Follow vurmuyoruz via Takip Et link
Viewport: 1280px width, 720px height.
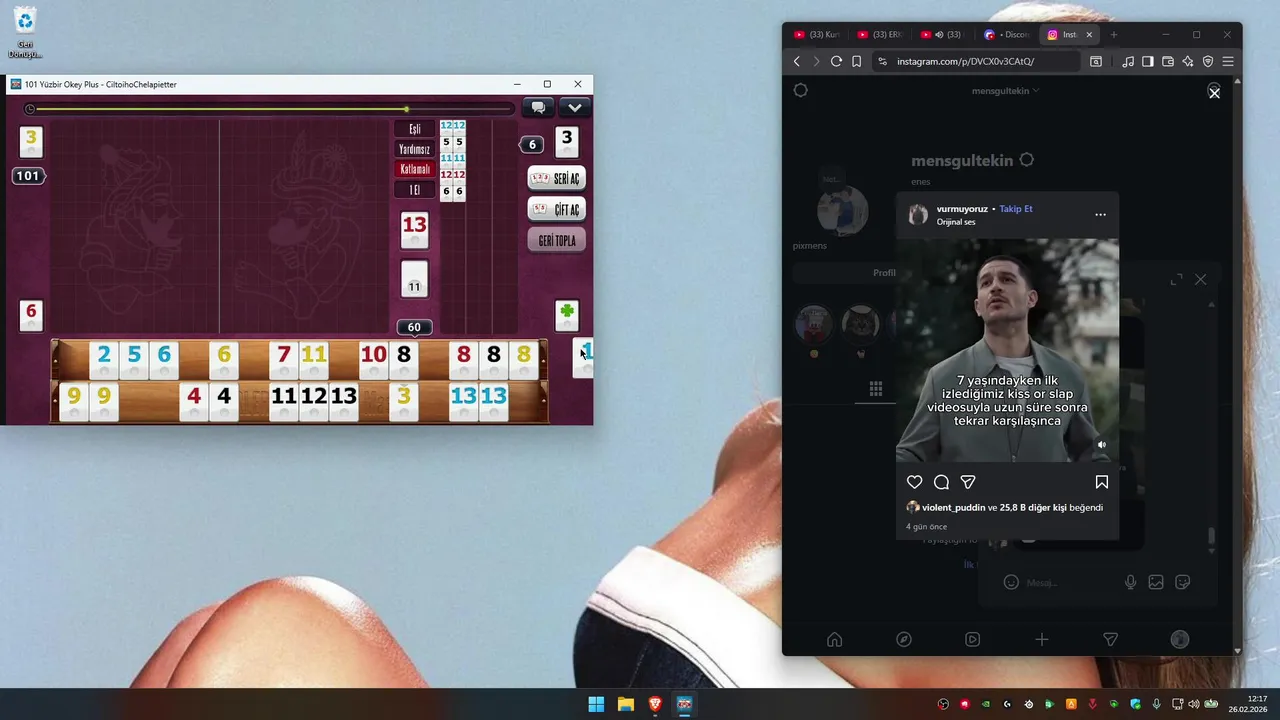[1016, 209]
